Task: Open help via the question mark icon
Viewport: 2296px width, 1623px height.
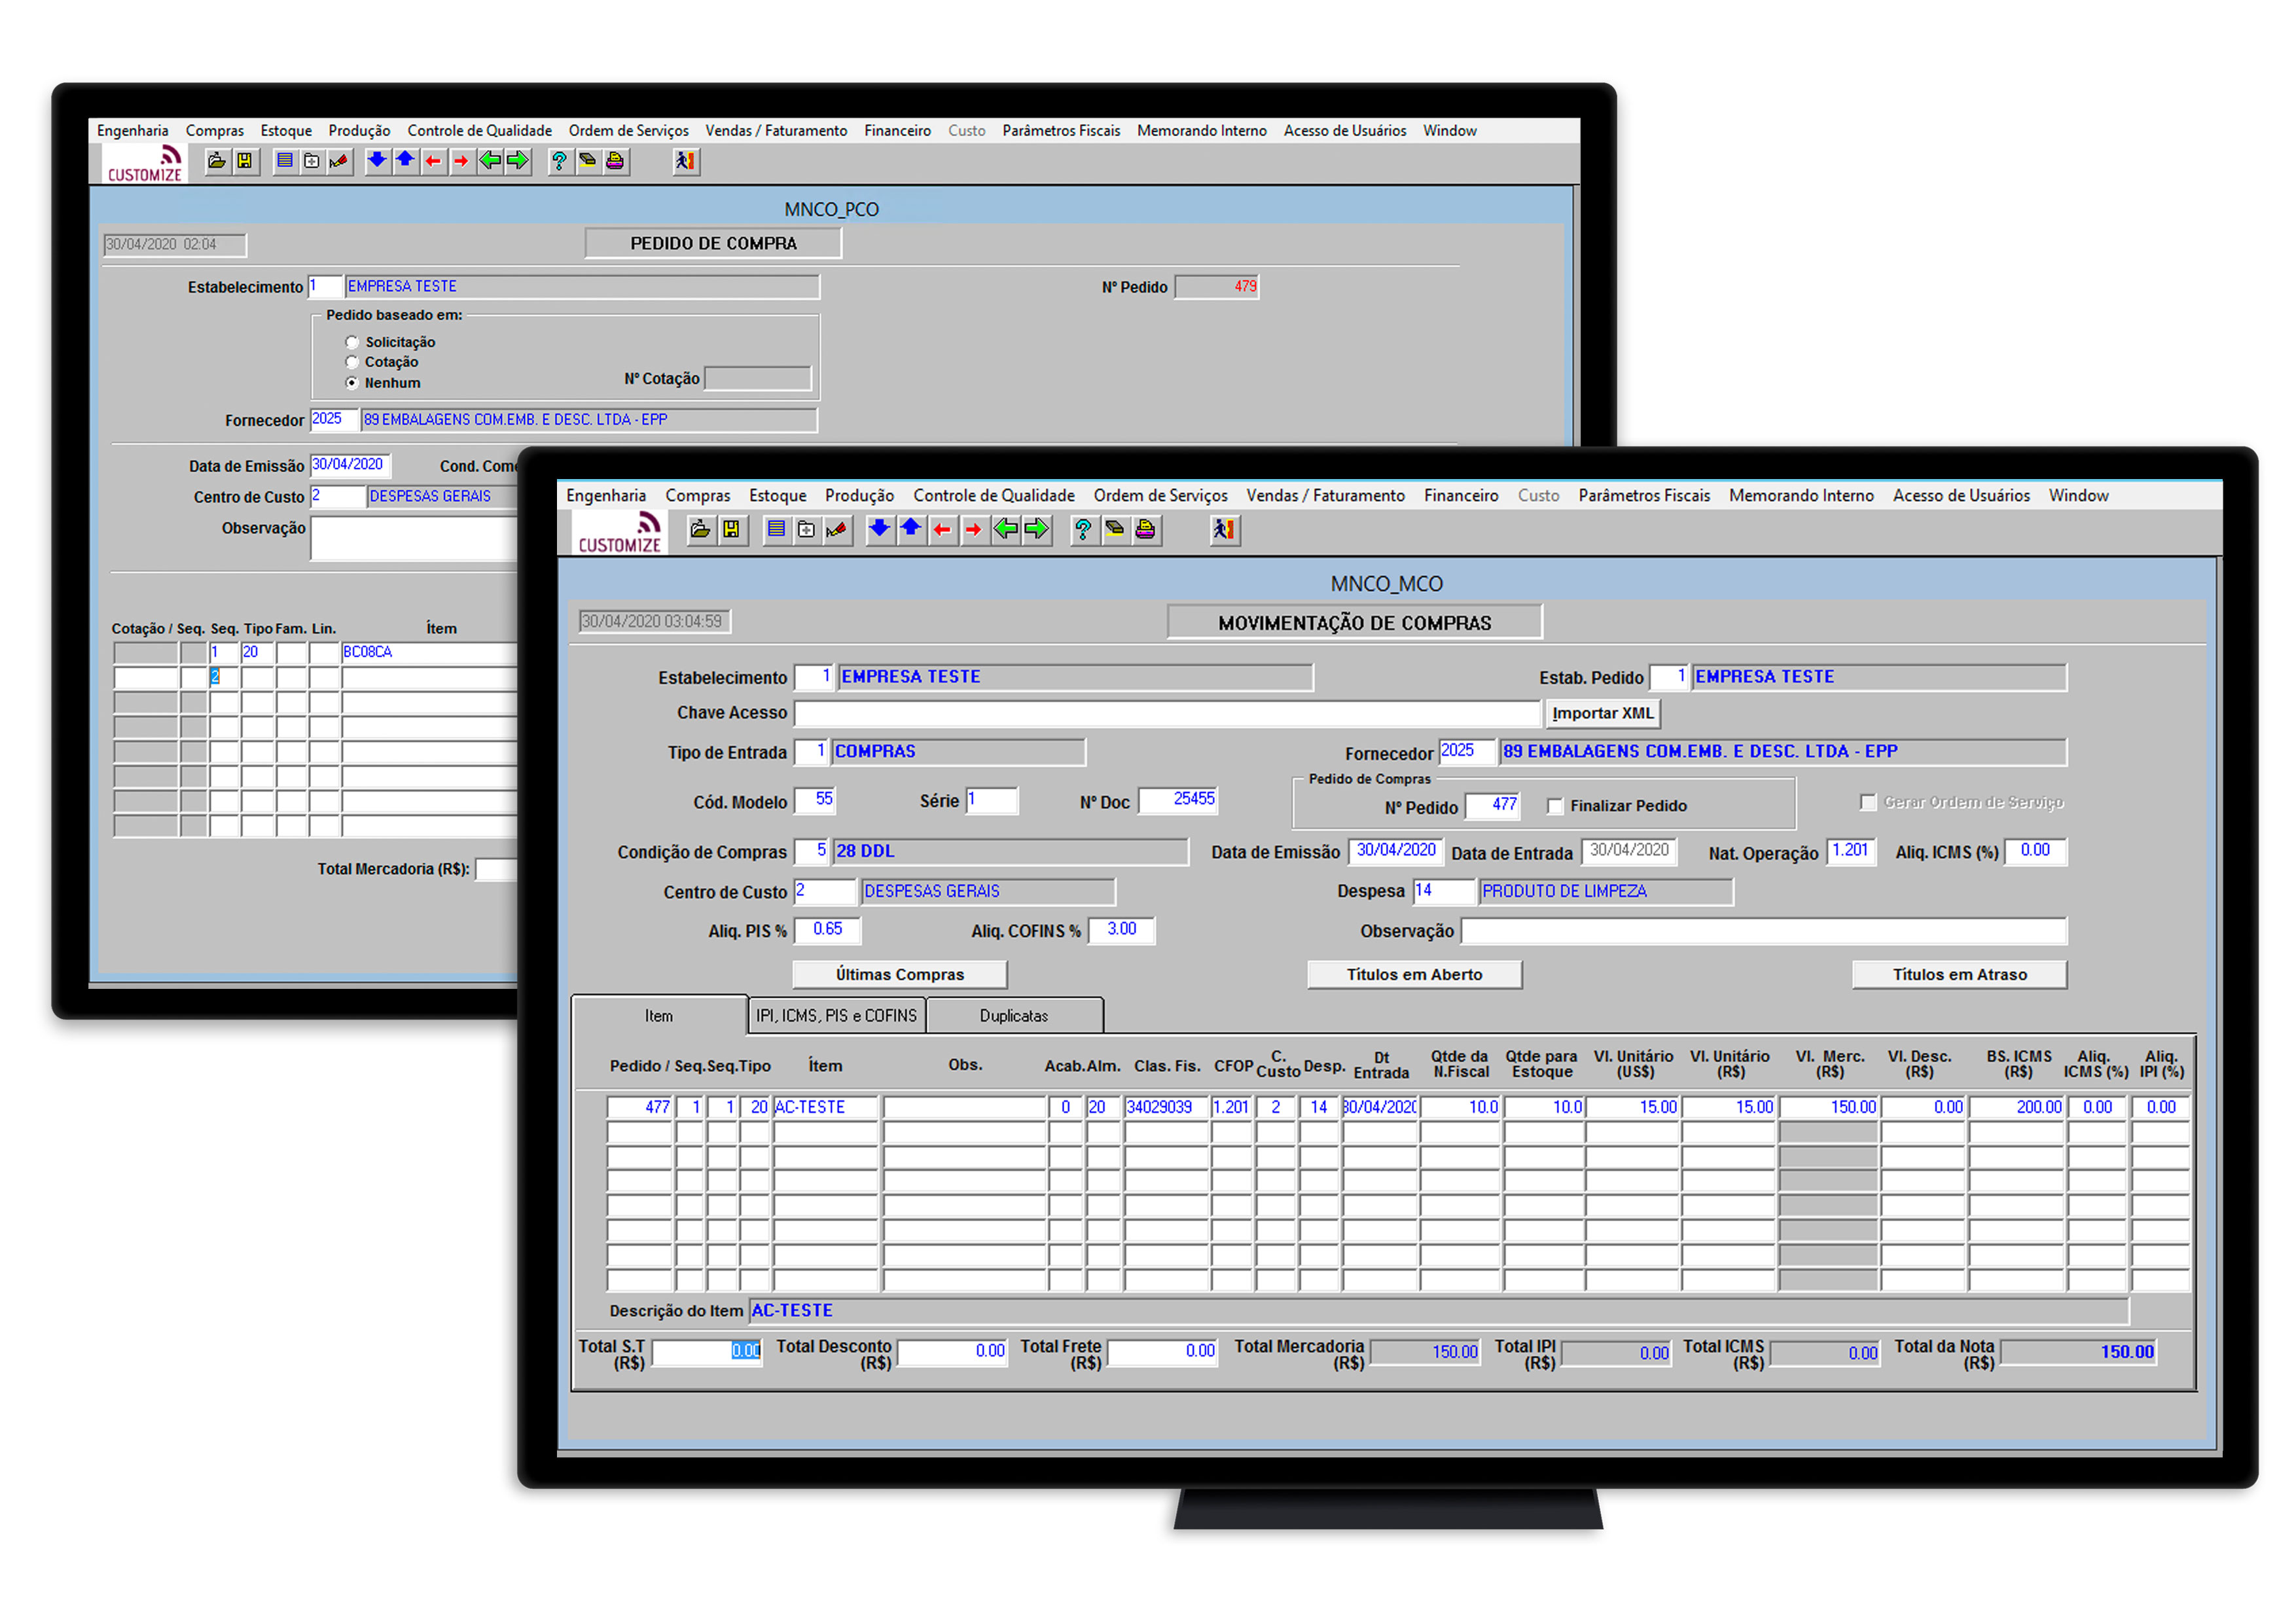Action: tap(1084, 530)
